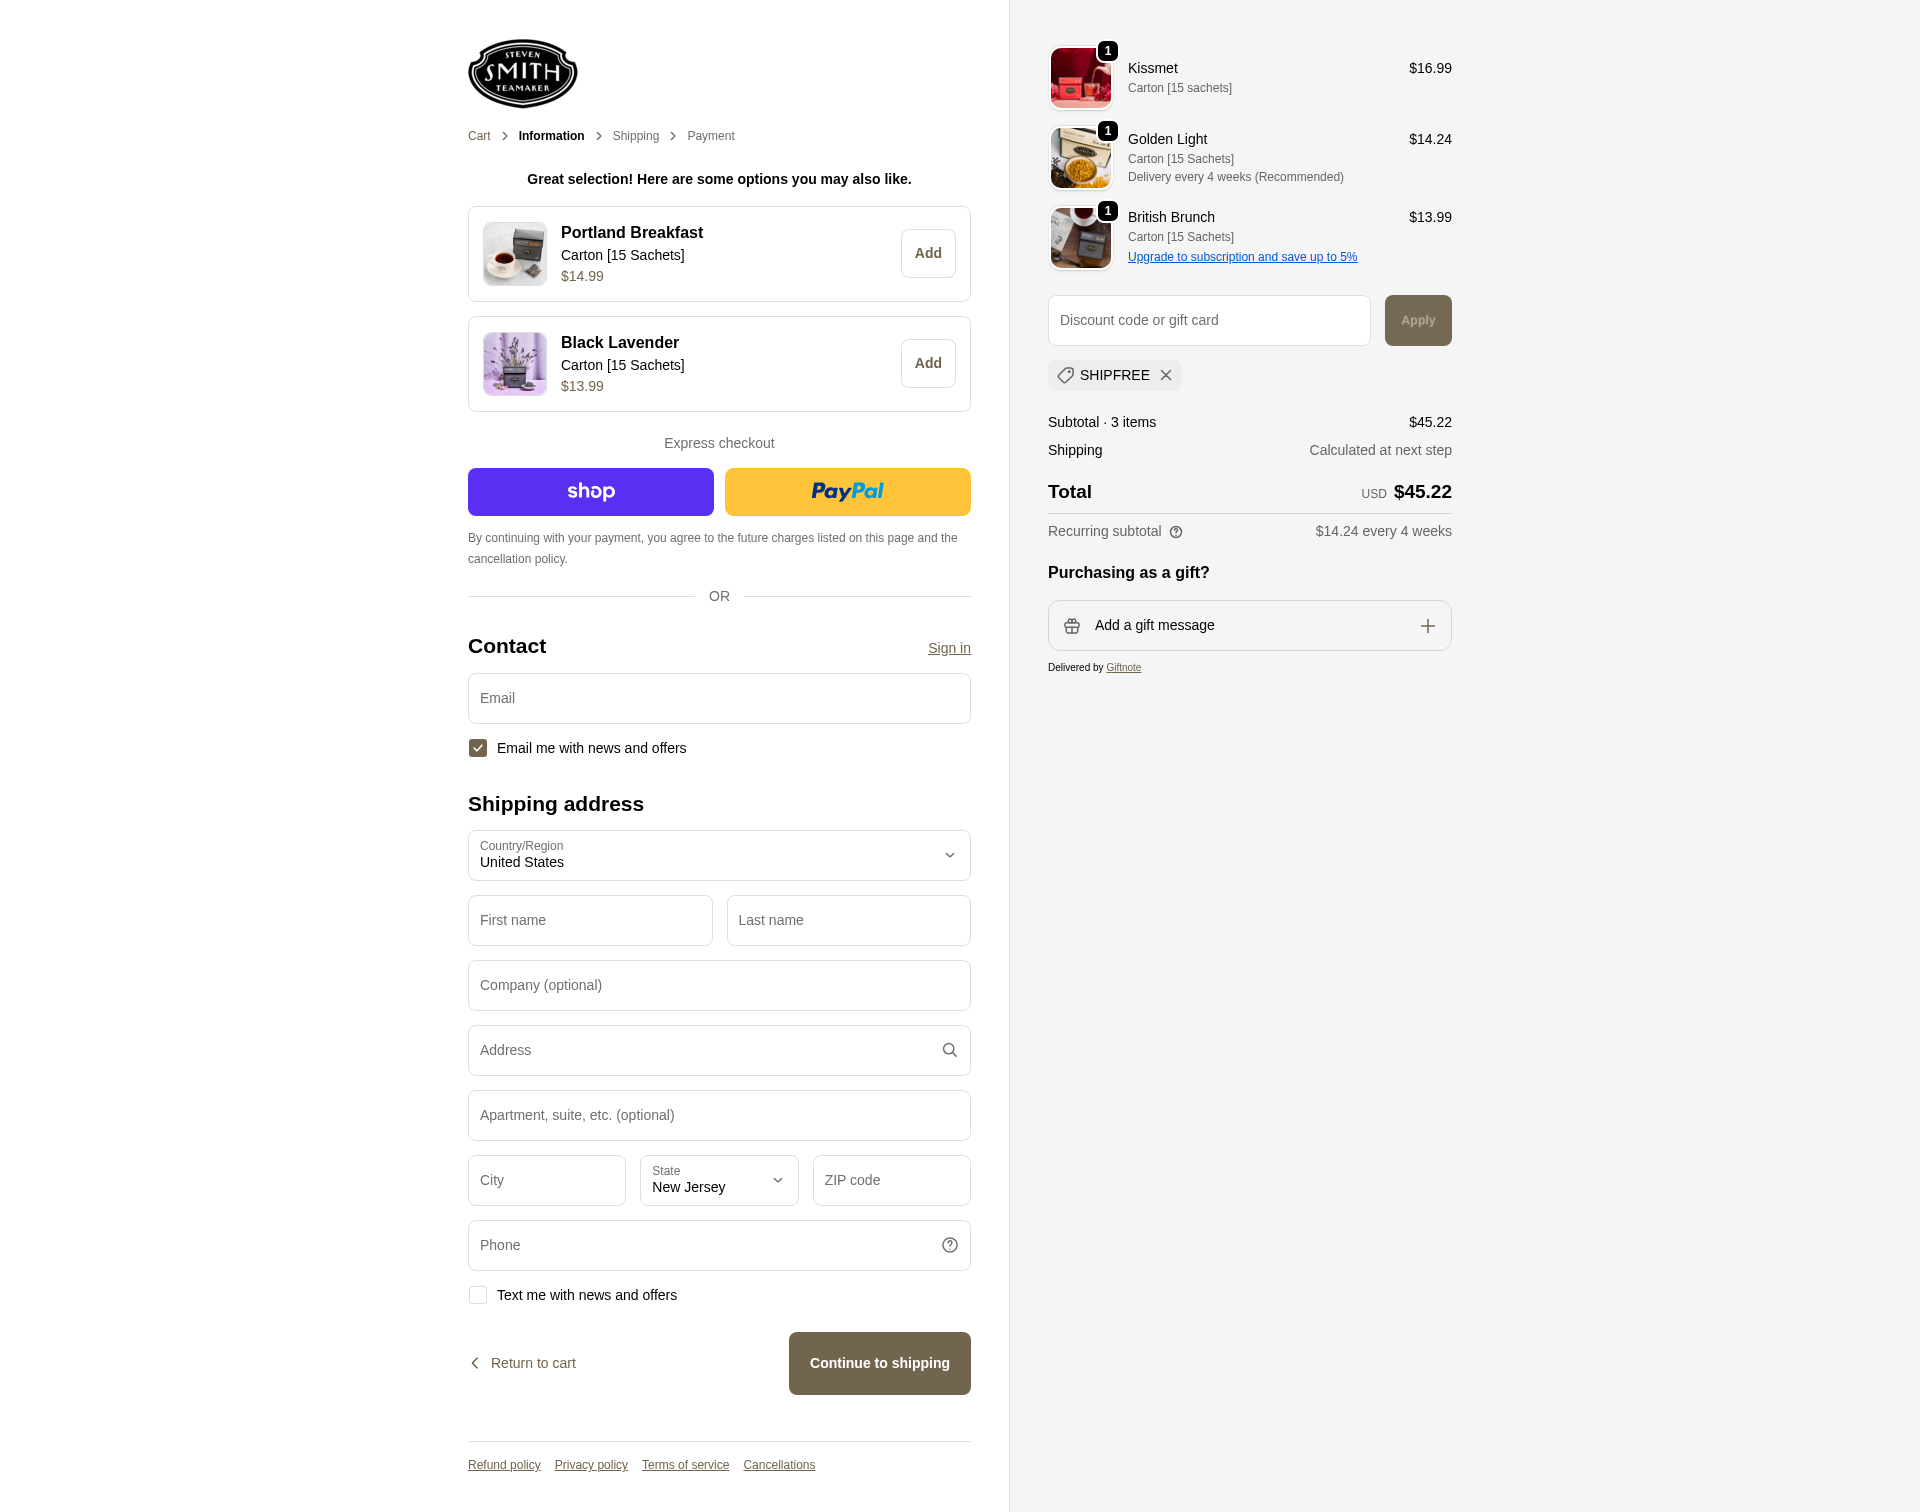Click the gift box icon
The height and width of the screenshot is (1512, 1920).
coord(1072,626)
